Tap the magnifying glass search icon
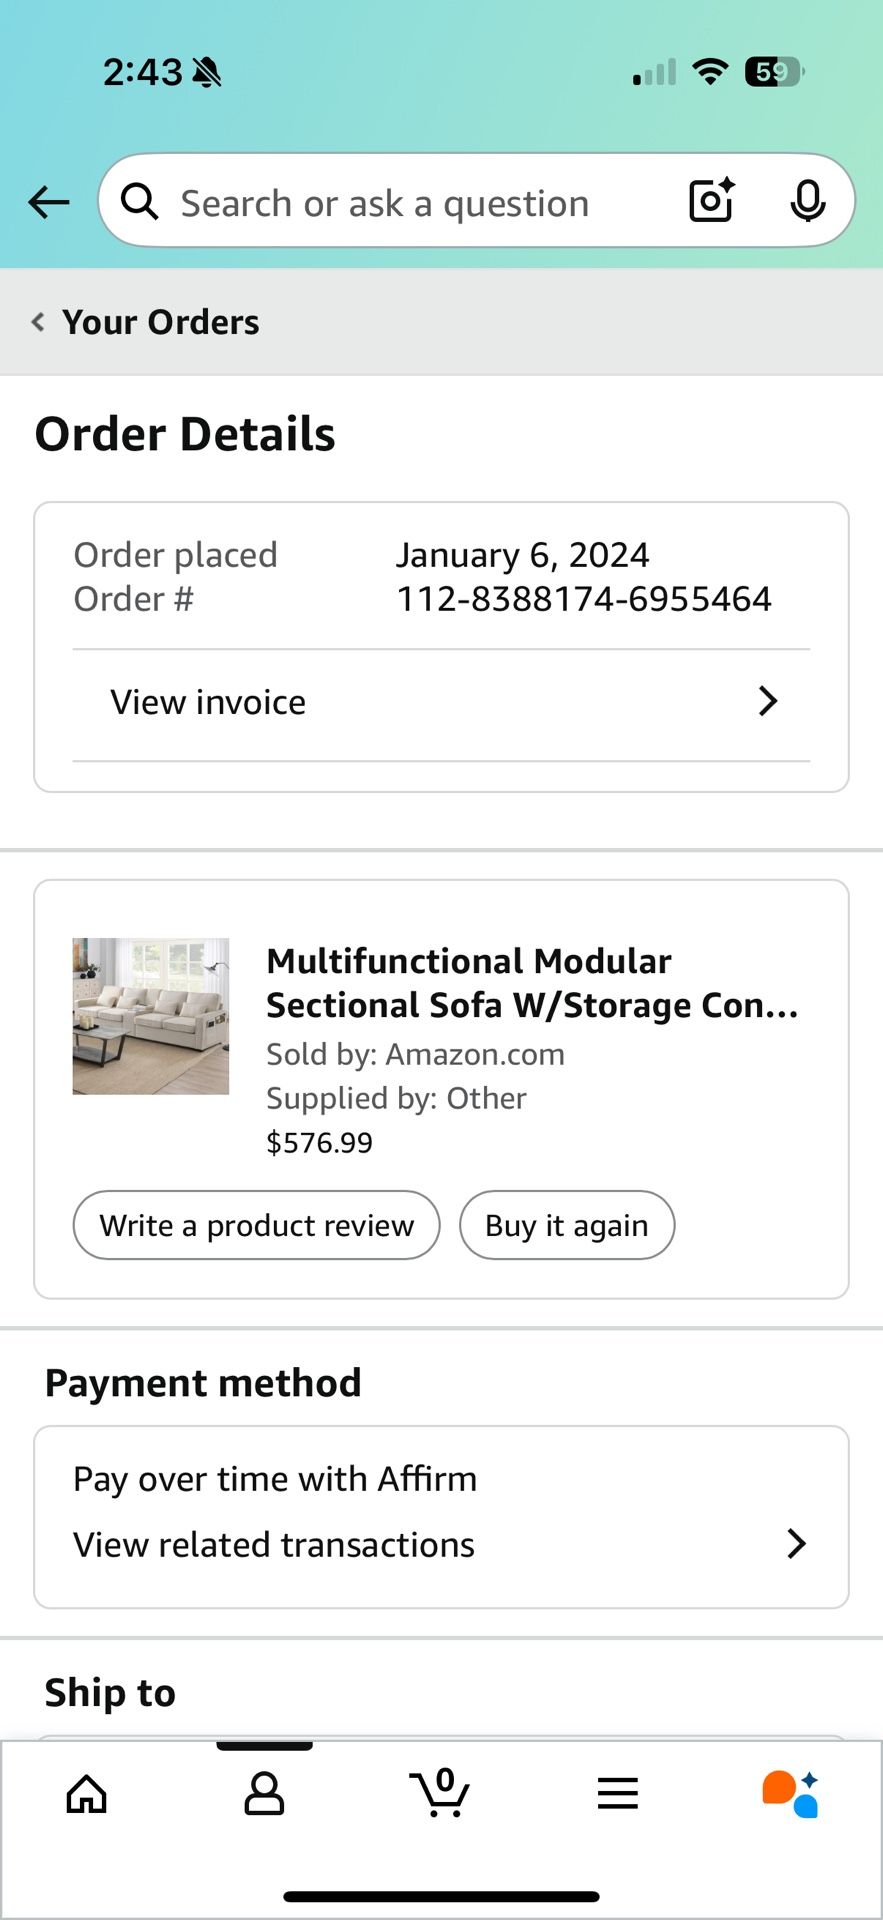Image resolution: width=883 pixels, height=1920 pixels. pos(139,202)
